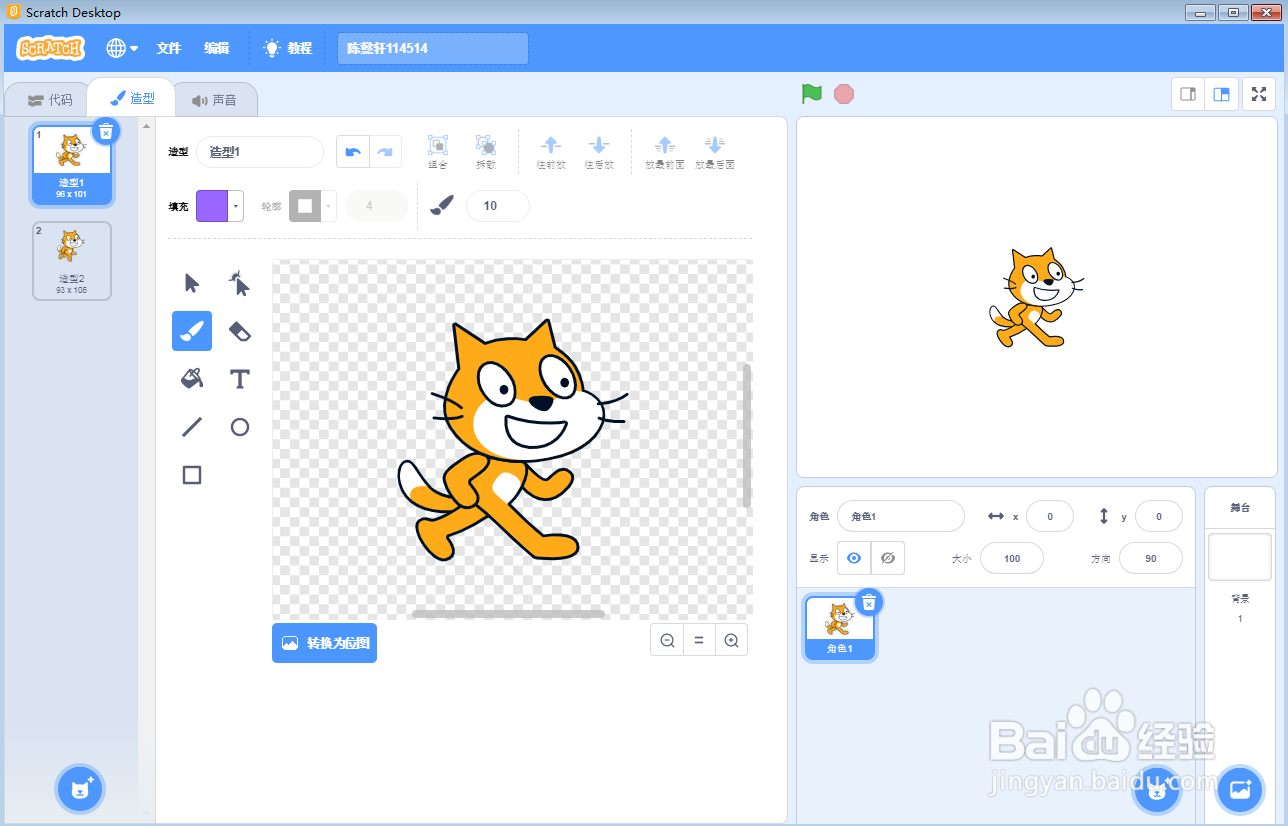Image resolution: width=1288 pixels, height=826 pixels.
Task: Click the sprite name field 角色1
Action: 901,516
